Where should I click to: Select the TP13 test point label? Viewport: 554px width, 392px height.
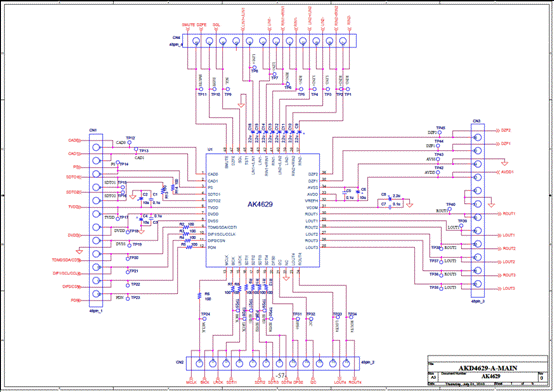144,151
